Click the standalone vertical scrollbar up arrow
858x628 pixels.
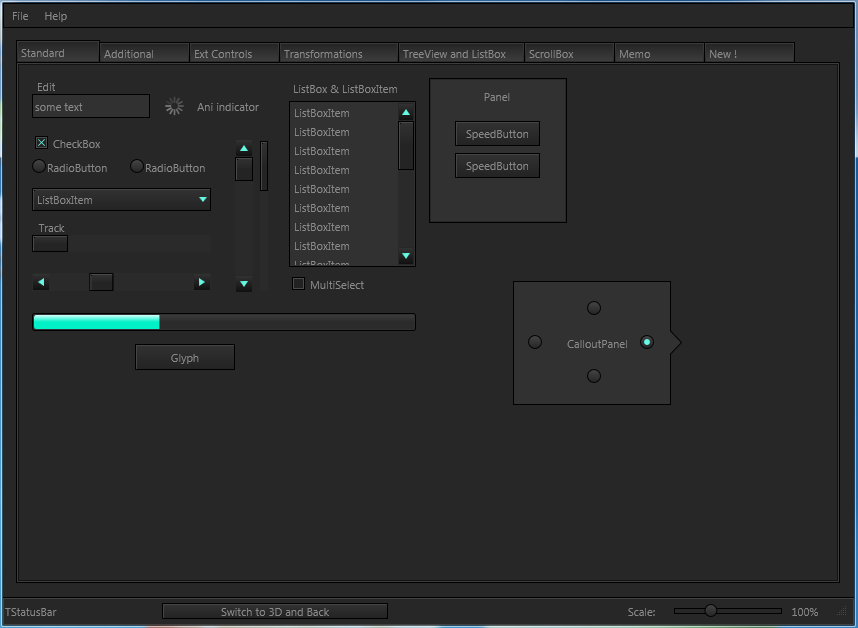point(244,148)
